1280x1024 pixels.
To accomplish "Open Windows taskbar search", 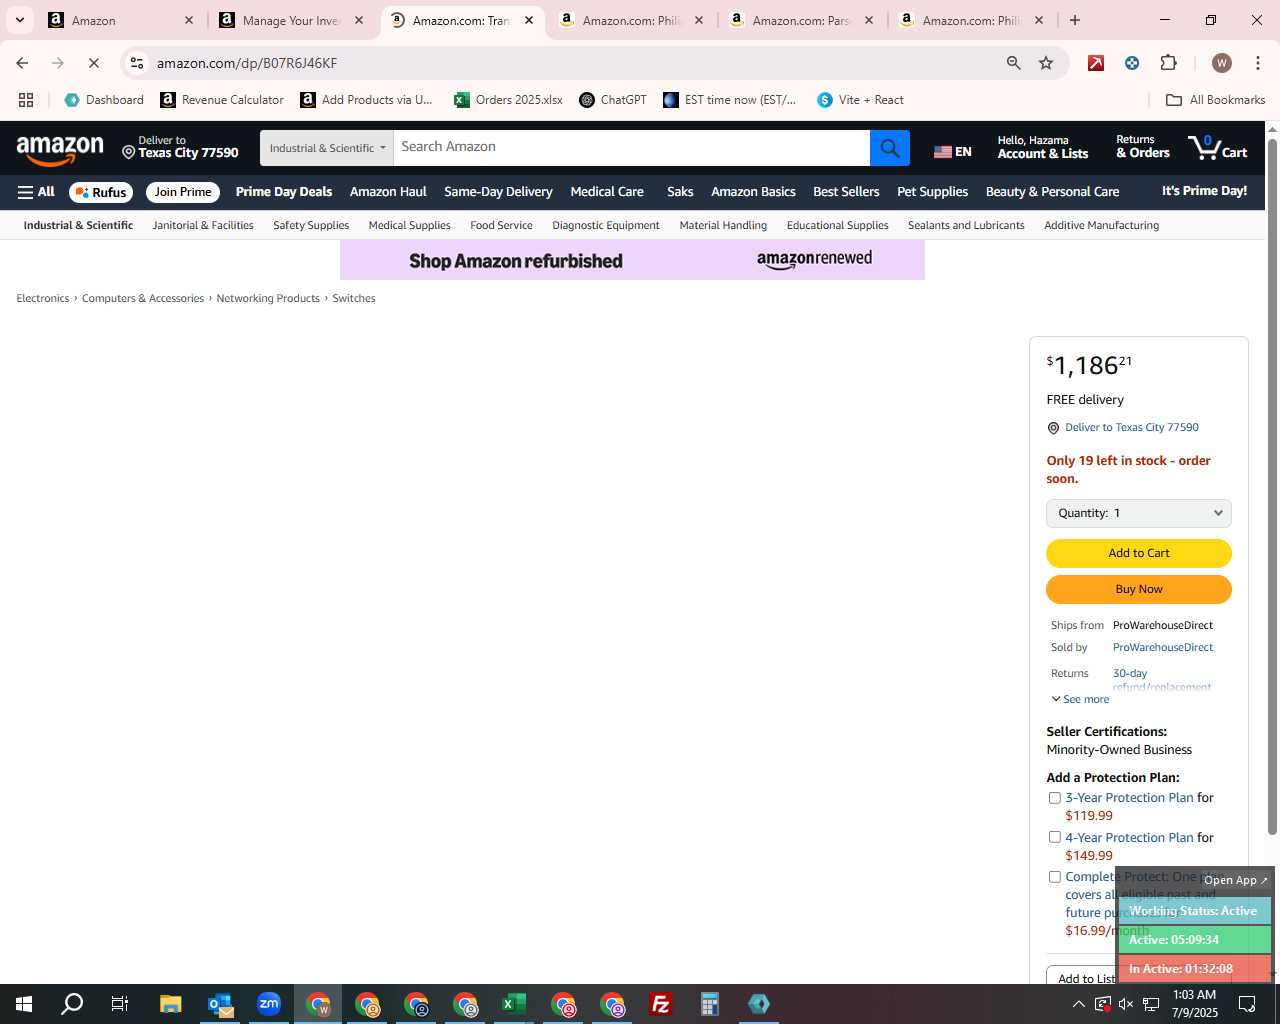I will 72,1004.
